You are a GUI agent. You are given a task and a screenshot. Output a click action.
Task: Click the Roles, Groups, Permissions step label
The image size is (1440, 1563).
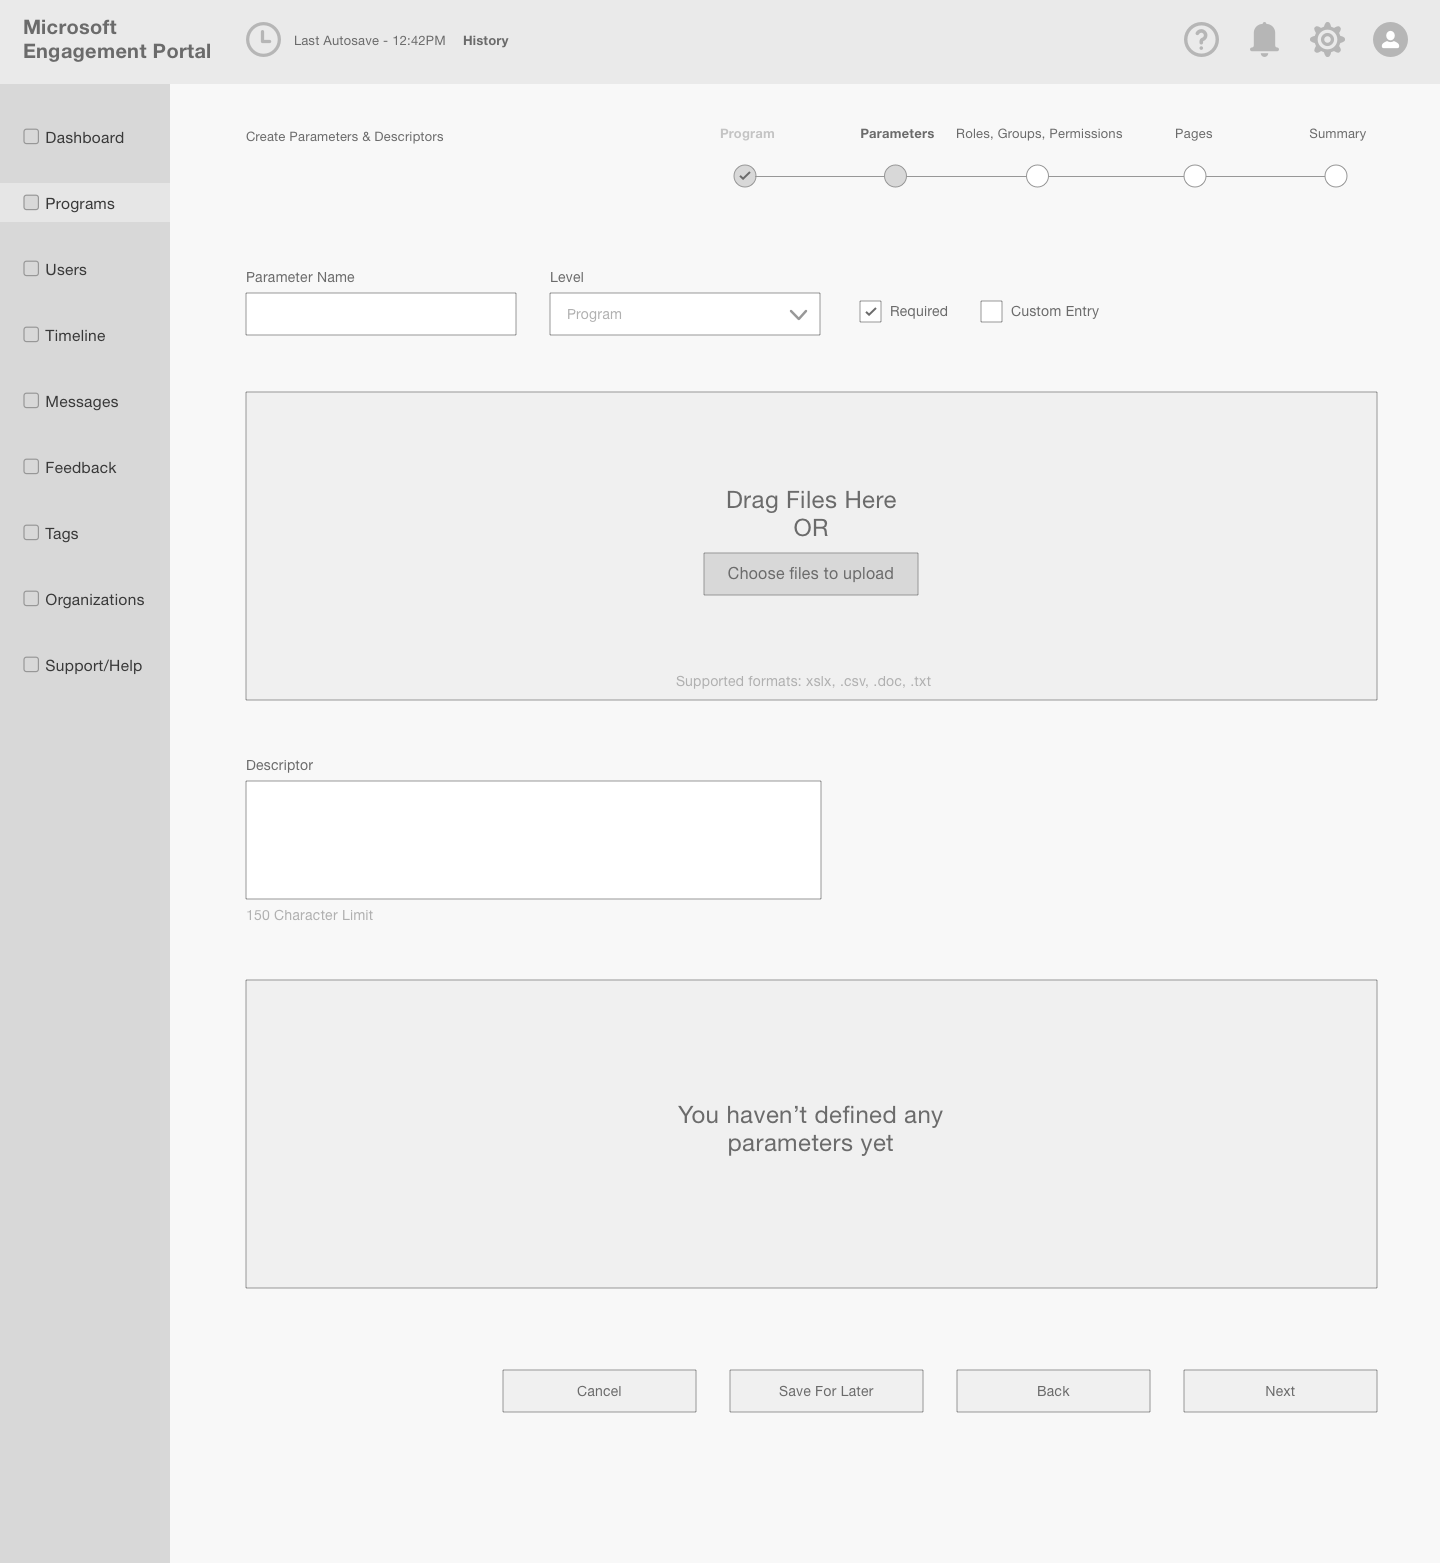point(1039,133)
